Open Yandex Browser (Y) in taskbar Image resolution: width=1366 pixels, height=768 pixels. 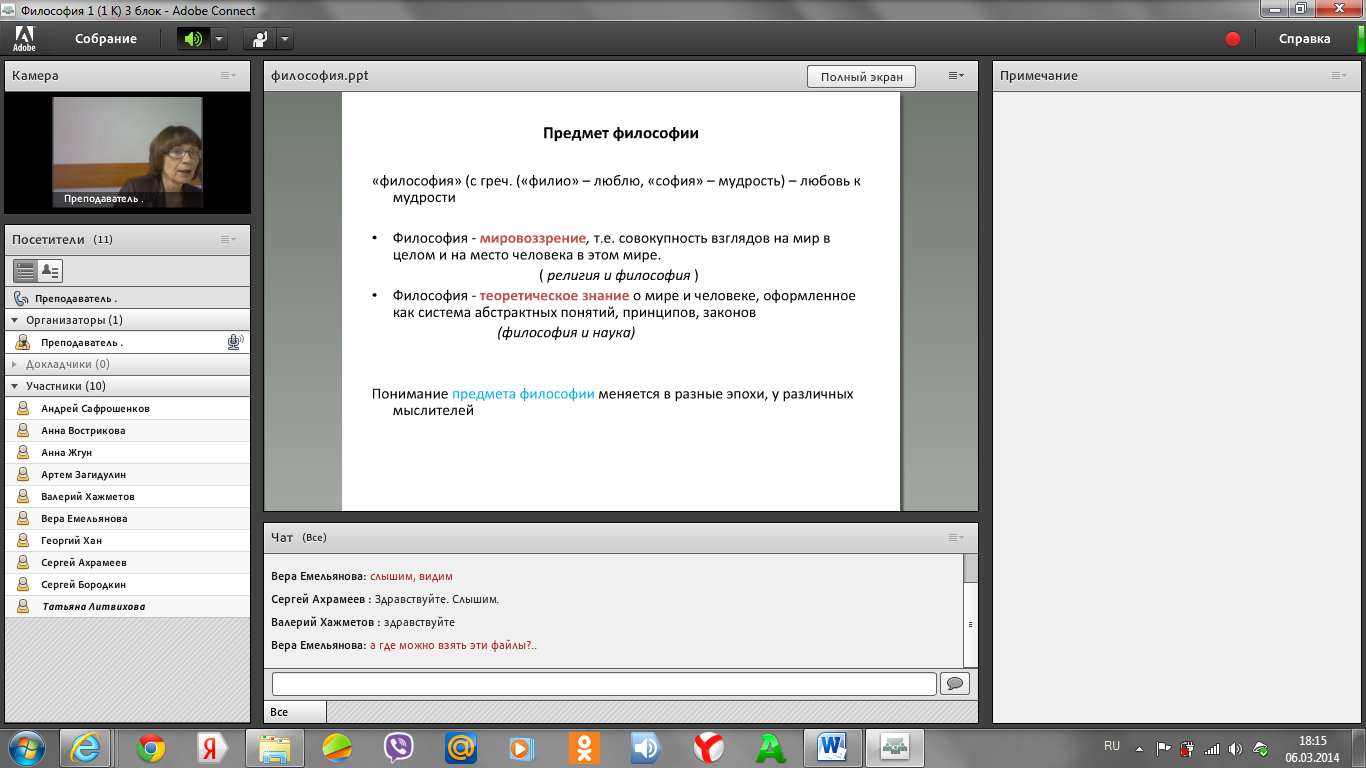click(x=709, y=747)
